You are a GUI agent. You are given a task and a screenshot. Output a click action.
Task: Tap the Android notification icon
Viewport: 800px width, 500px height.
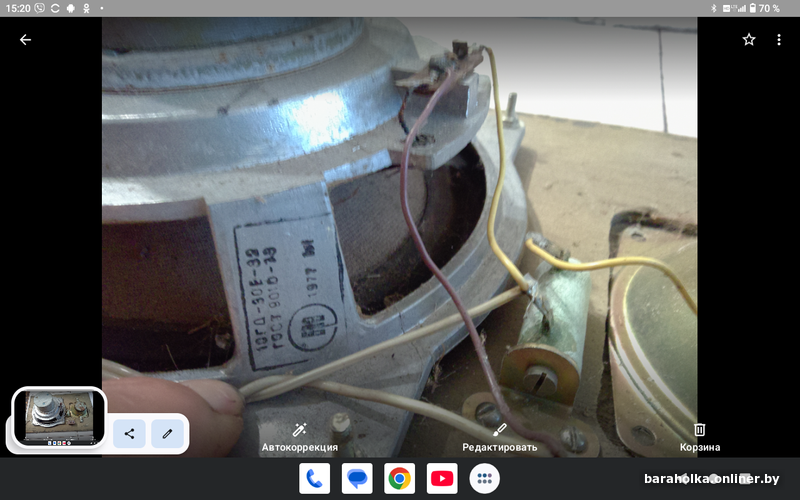point(71,8)
